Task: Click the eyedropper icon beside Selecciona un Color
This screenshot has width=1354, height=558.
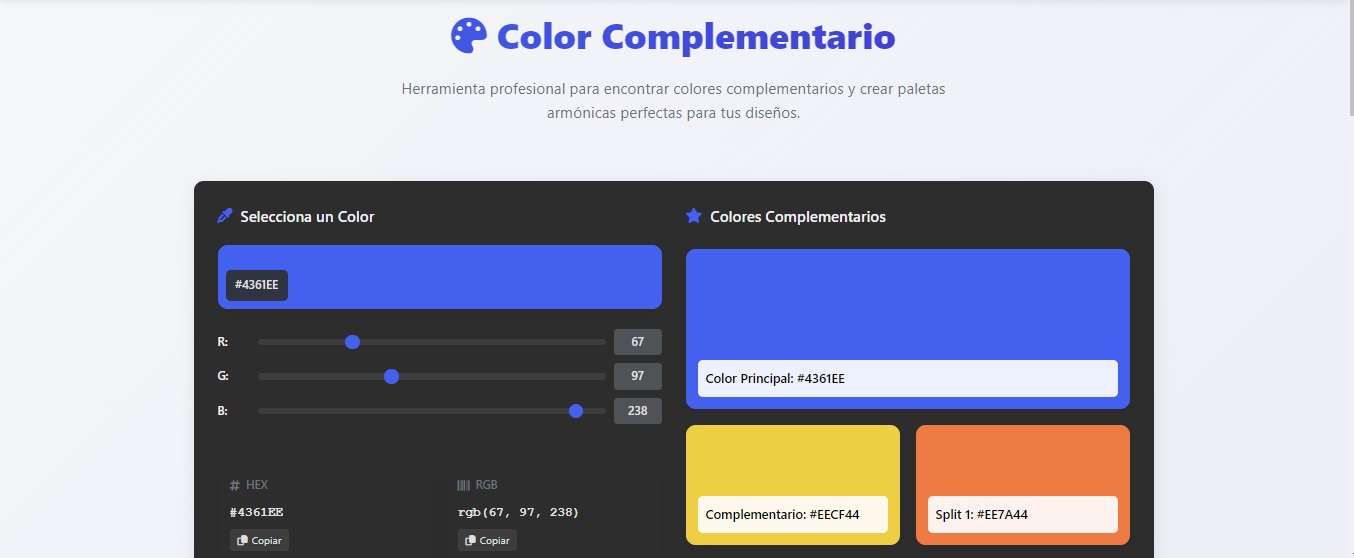Action: tap(225, 216)
